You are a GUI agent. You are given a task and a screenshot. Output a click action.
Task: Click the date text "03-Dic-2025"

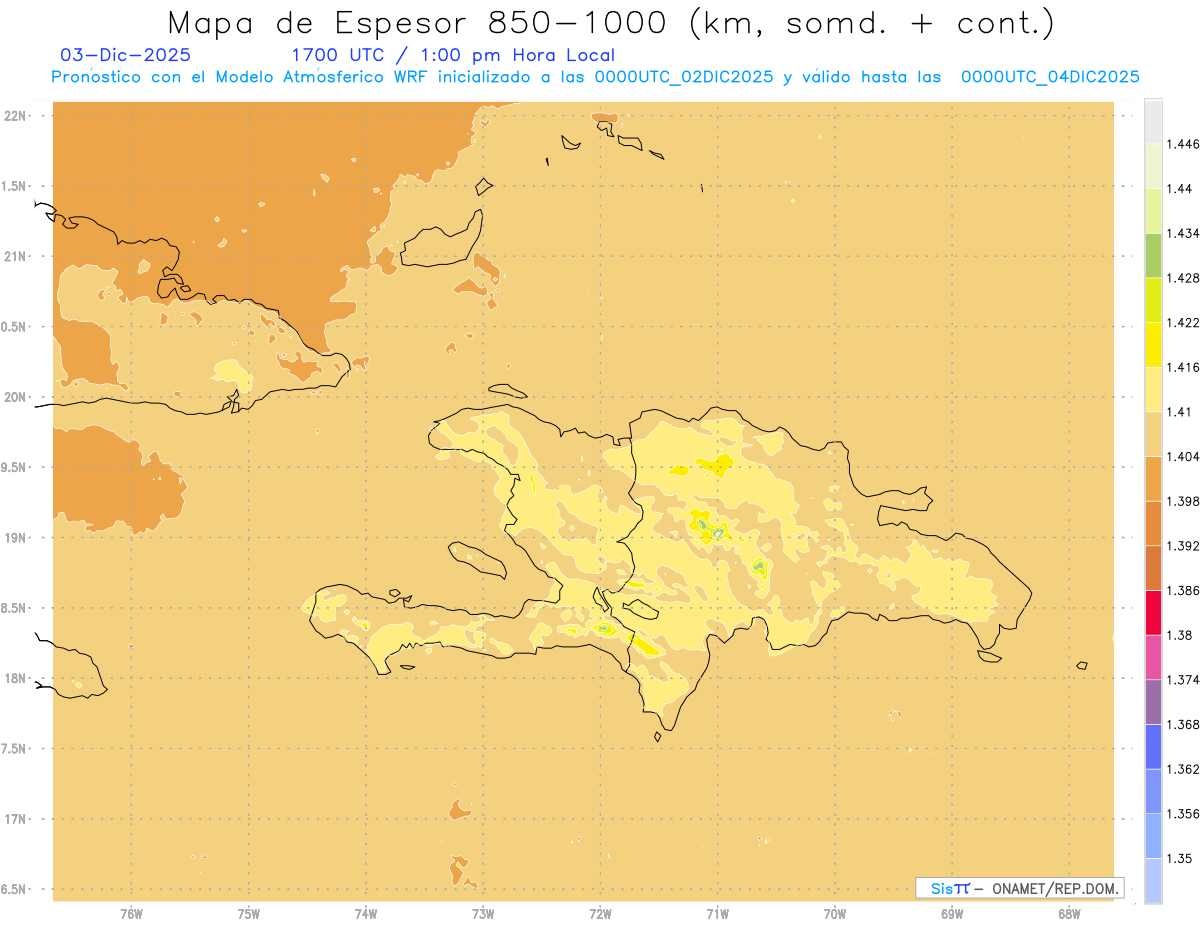(x=126, y=55)
